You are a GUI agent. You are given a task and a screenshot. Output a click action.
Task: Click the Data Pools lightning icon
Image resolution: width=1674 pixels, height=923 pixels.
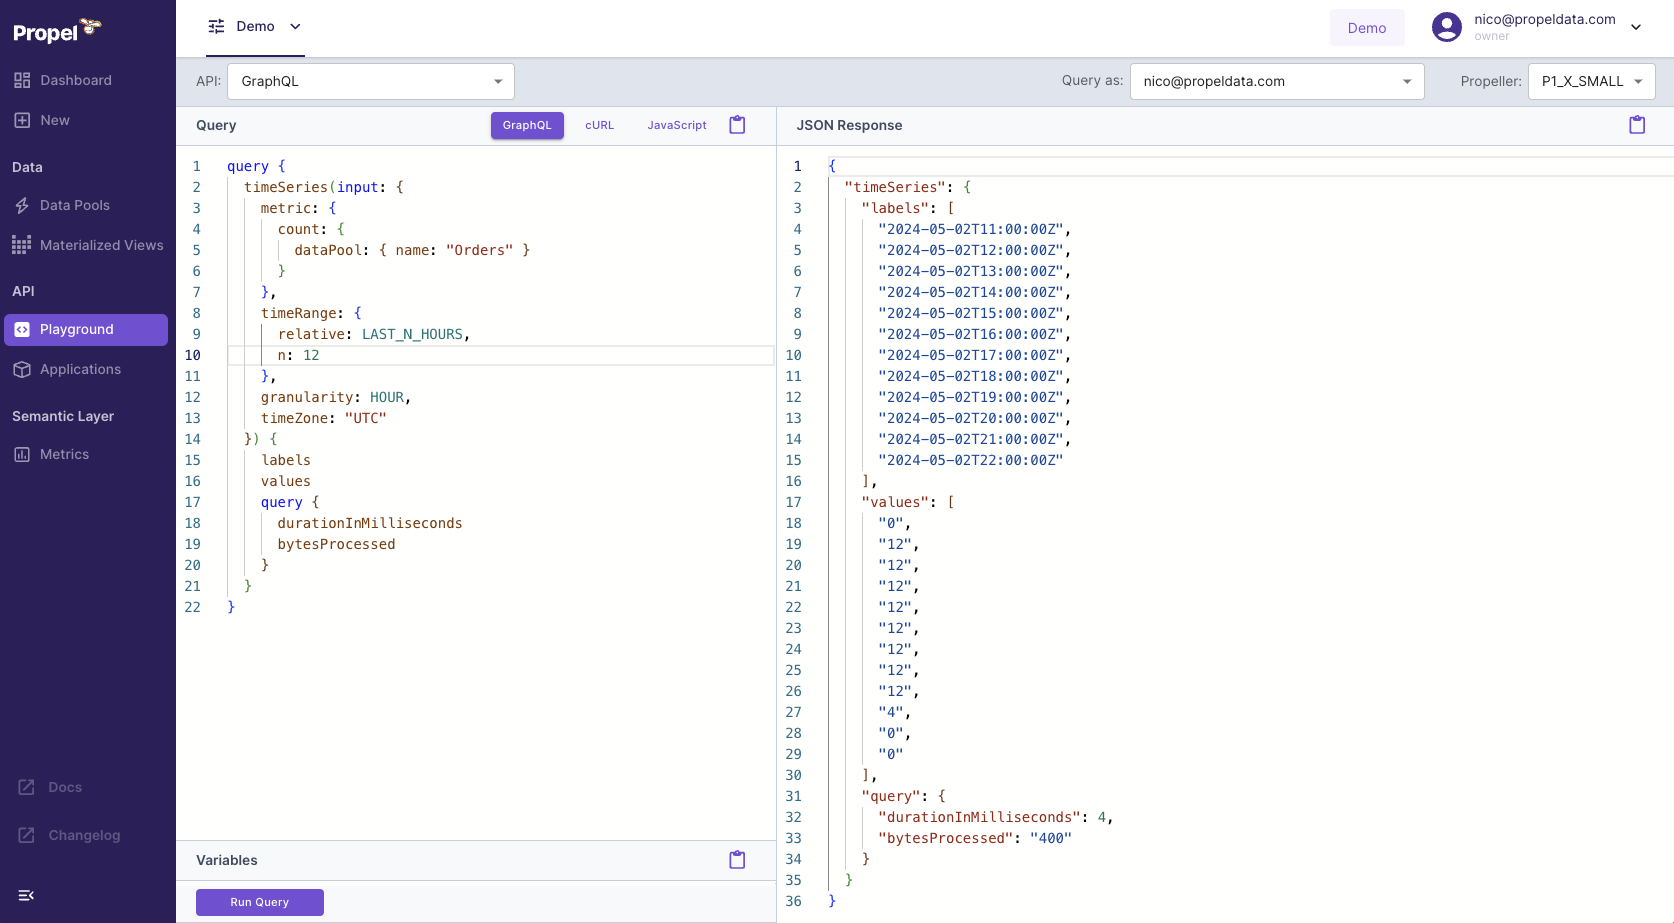[22, 205]
